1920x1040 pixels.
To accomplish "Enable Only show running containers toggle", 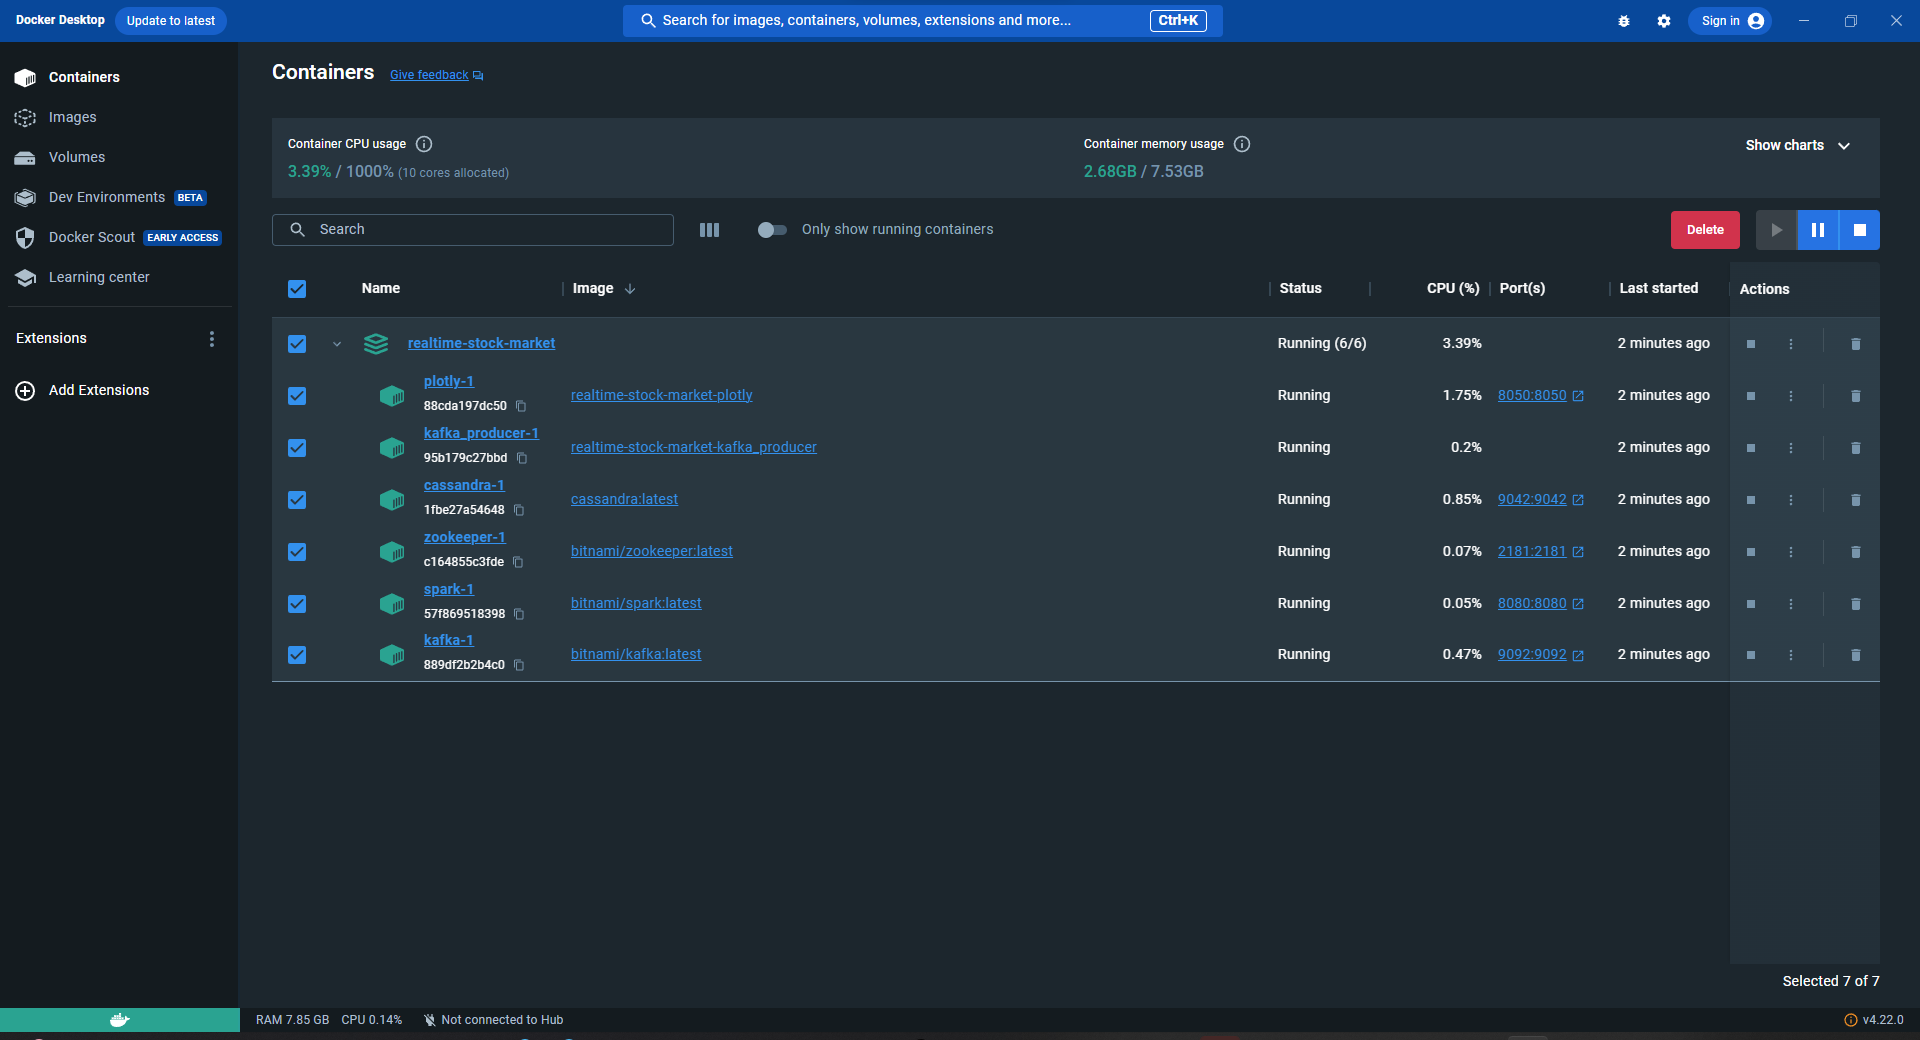I will point(772,230).
